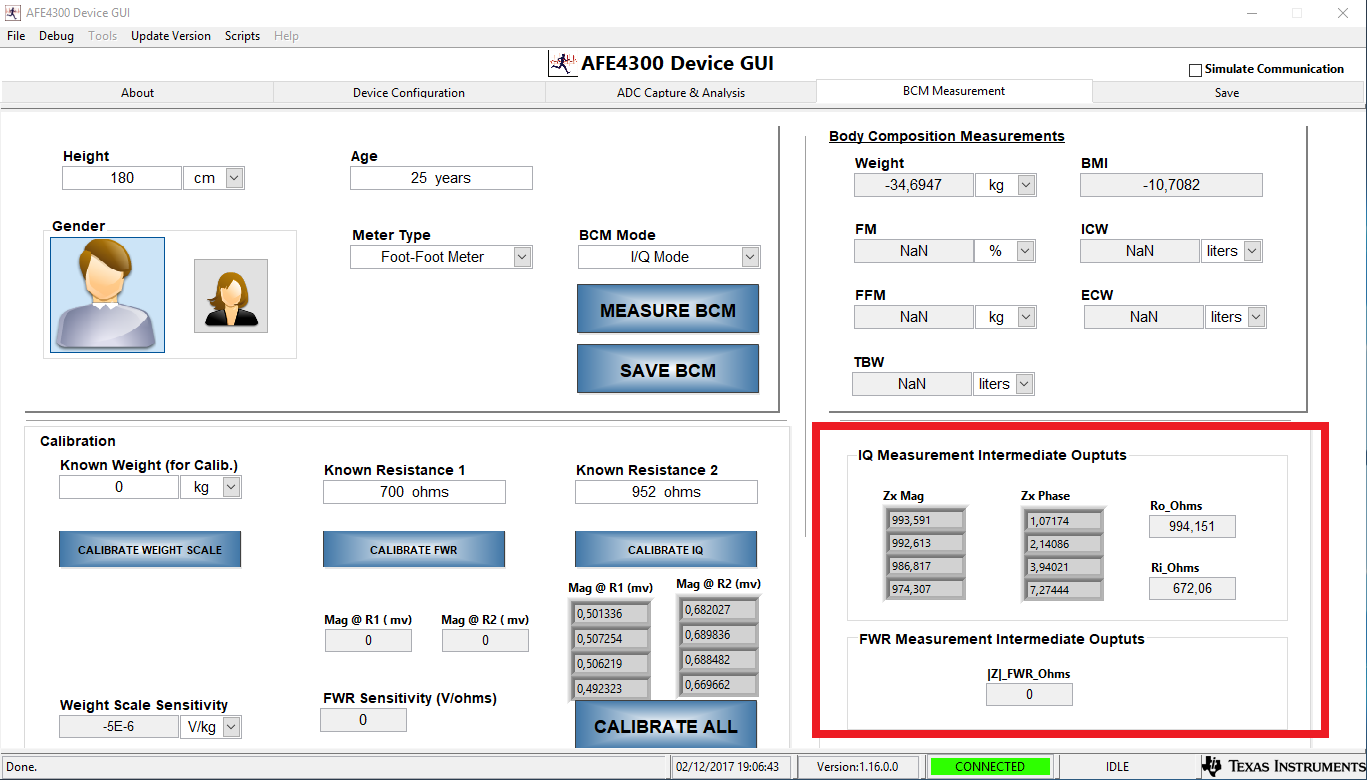Screen dimensions: 1367x780
Task: Click the TBW NaN value field
Action: [x=911, y=384]
